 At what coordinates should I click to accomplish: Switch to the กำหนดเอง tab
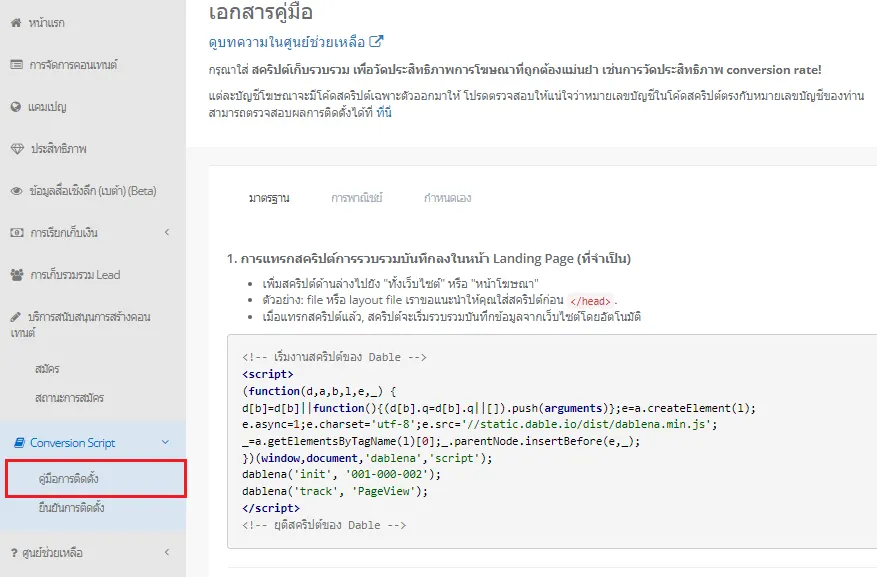coord(447,198)
